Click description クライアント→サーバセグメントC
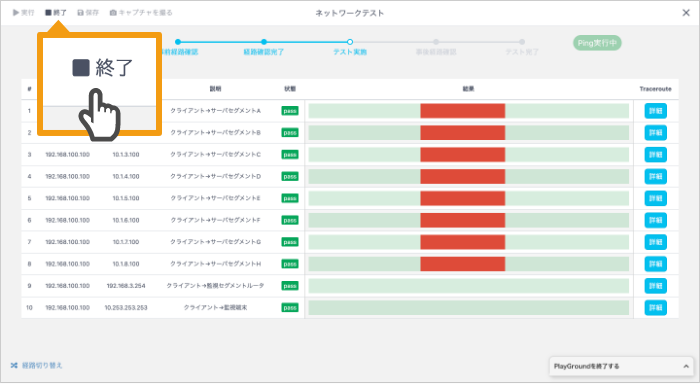700x384 pixels. coord(215,154)
